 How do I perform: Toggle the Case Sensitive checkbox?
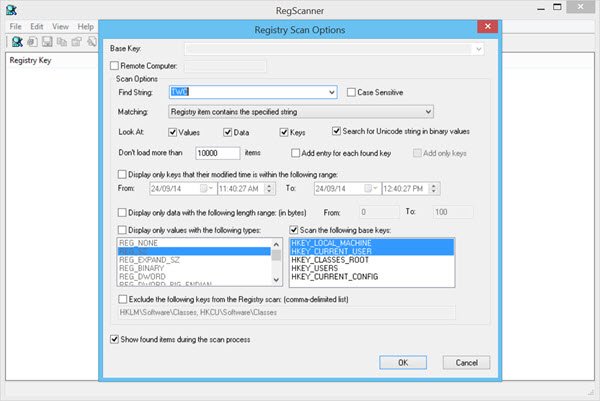coord(351,92)
